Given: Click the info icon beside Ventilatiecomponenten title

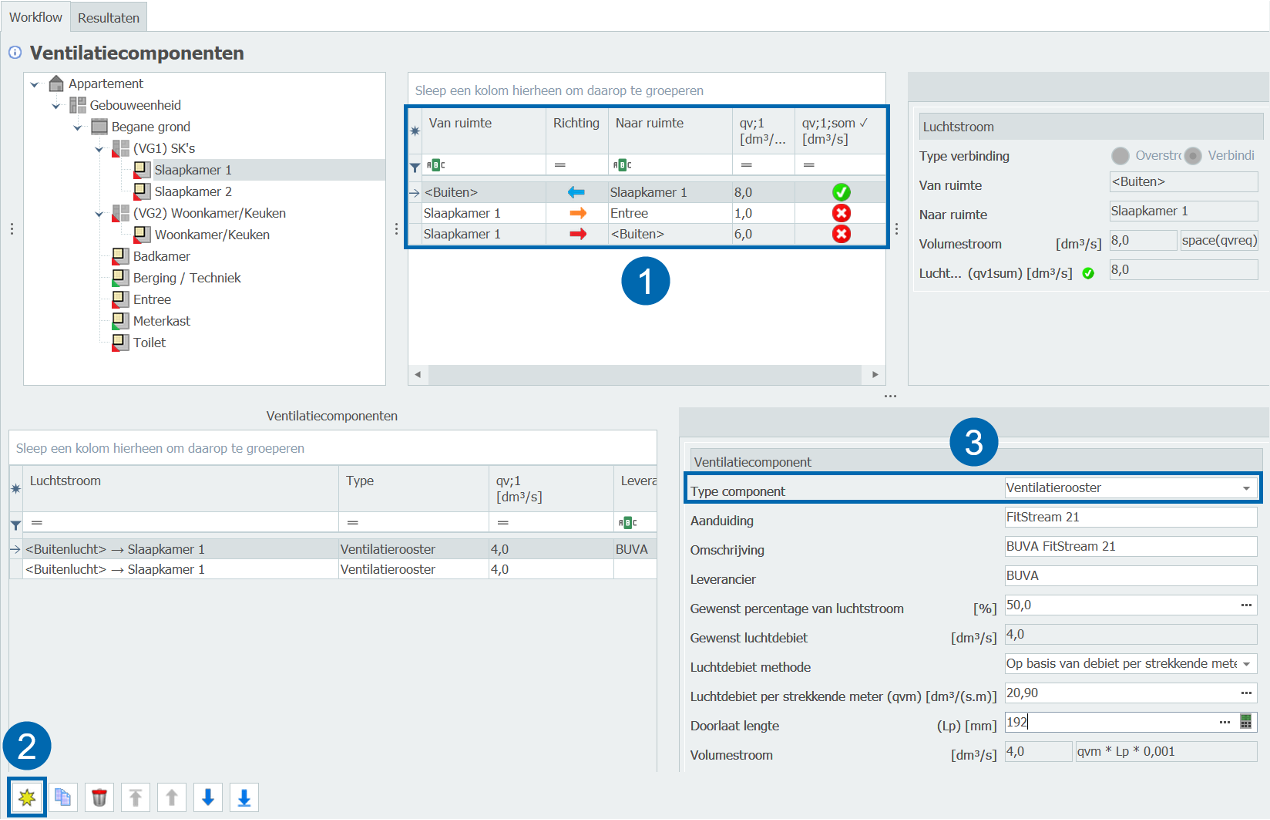Looking at the screenshot, I should [x=15, y=53].
